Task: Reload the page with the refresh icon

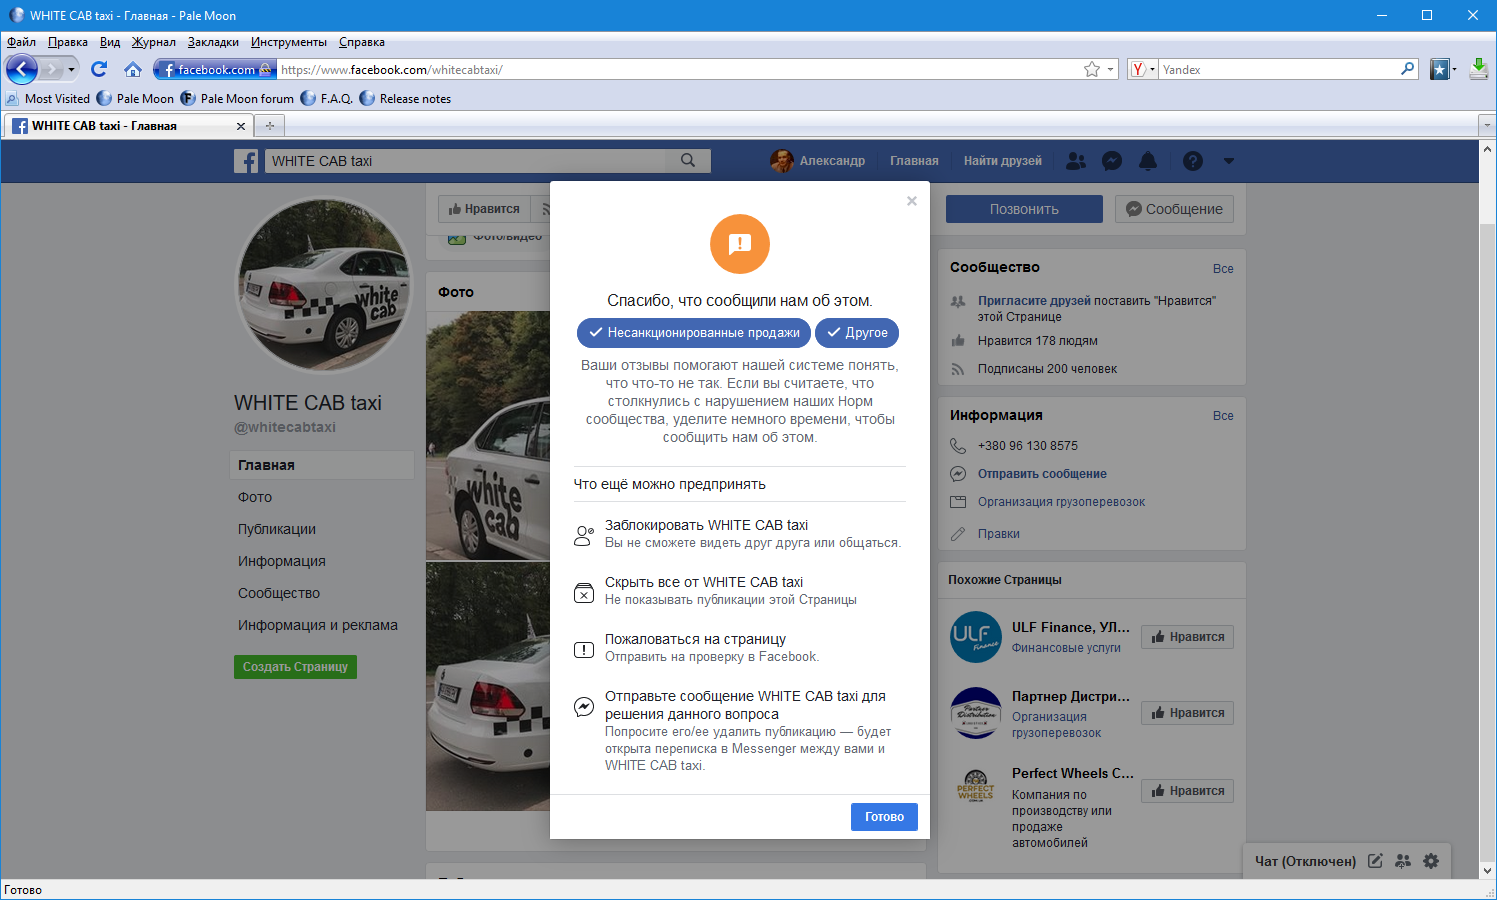Action: [98, 69]
